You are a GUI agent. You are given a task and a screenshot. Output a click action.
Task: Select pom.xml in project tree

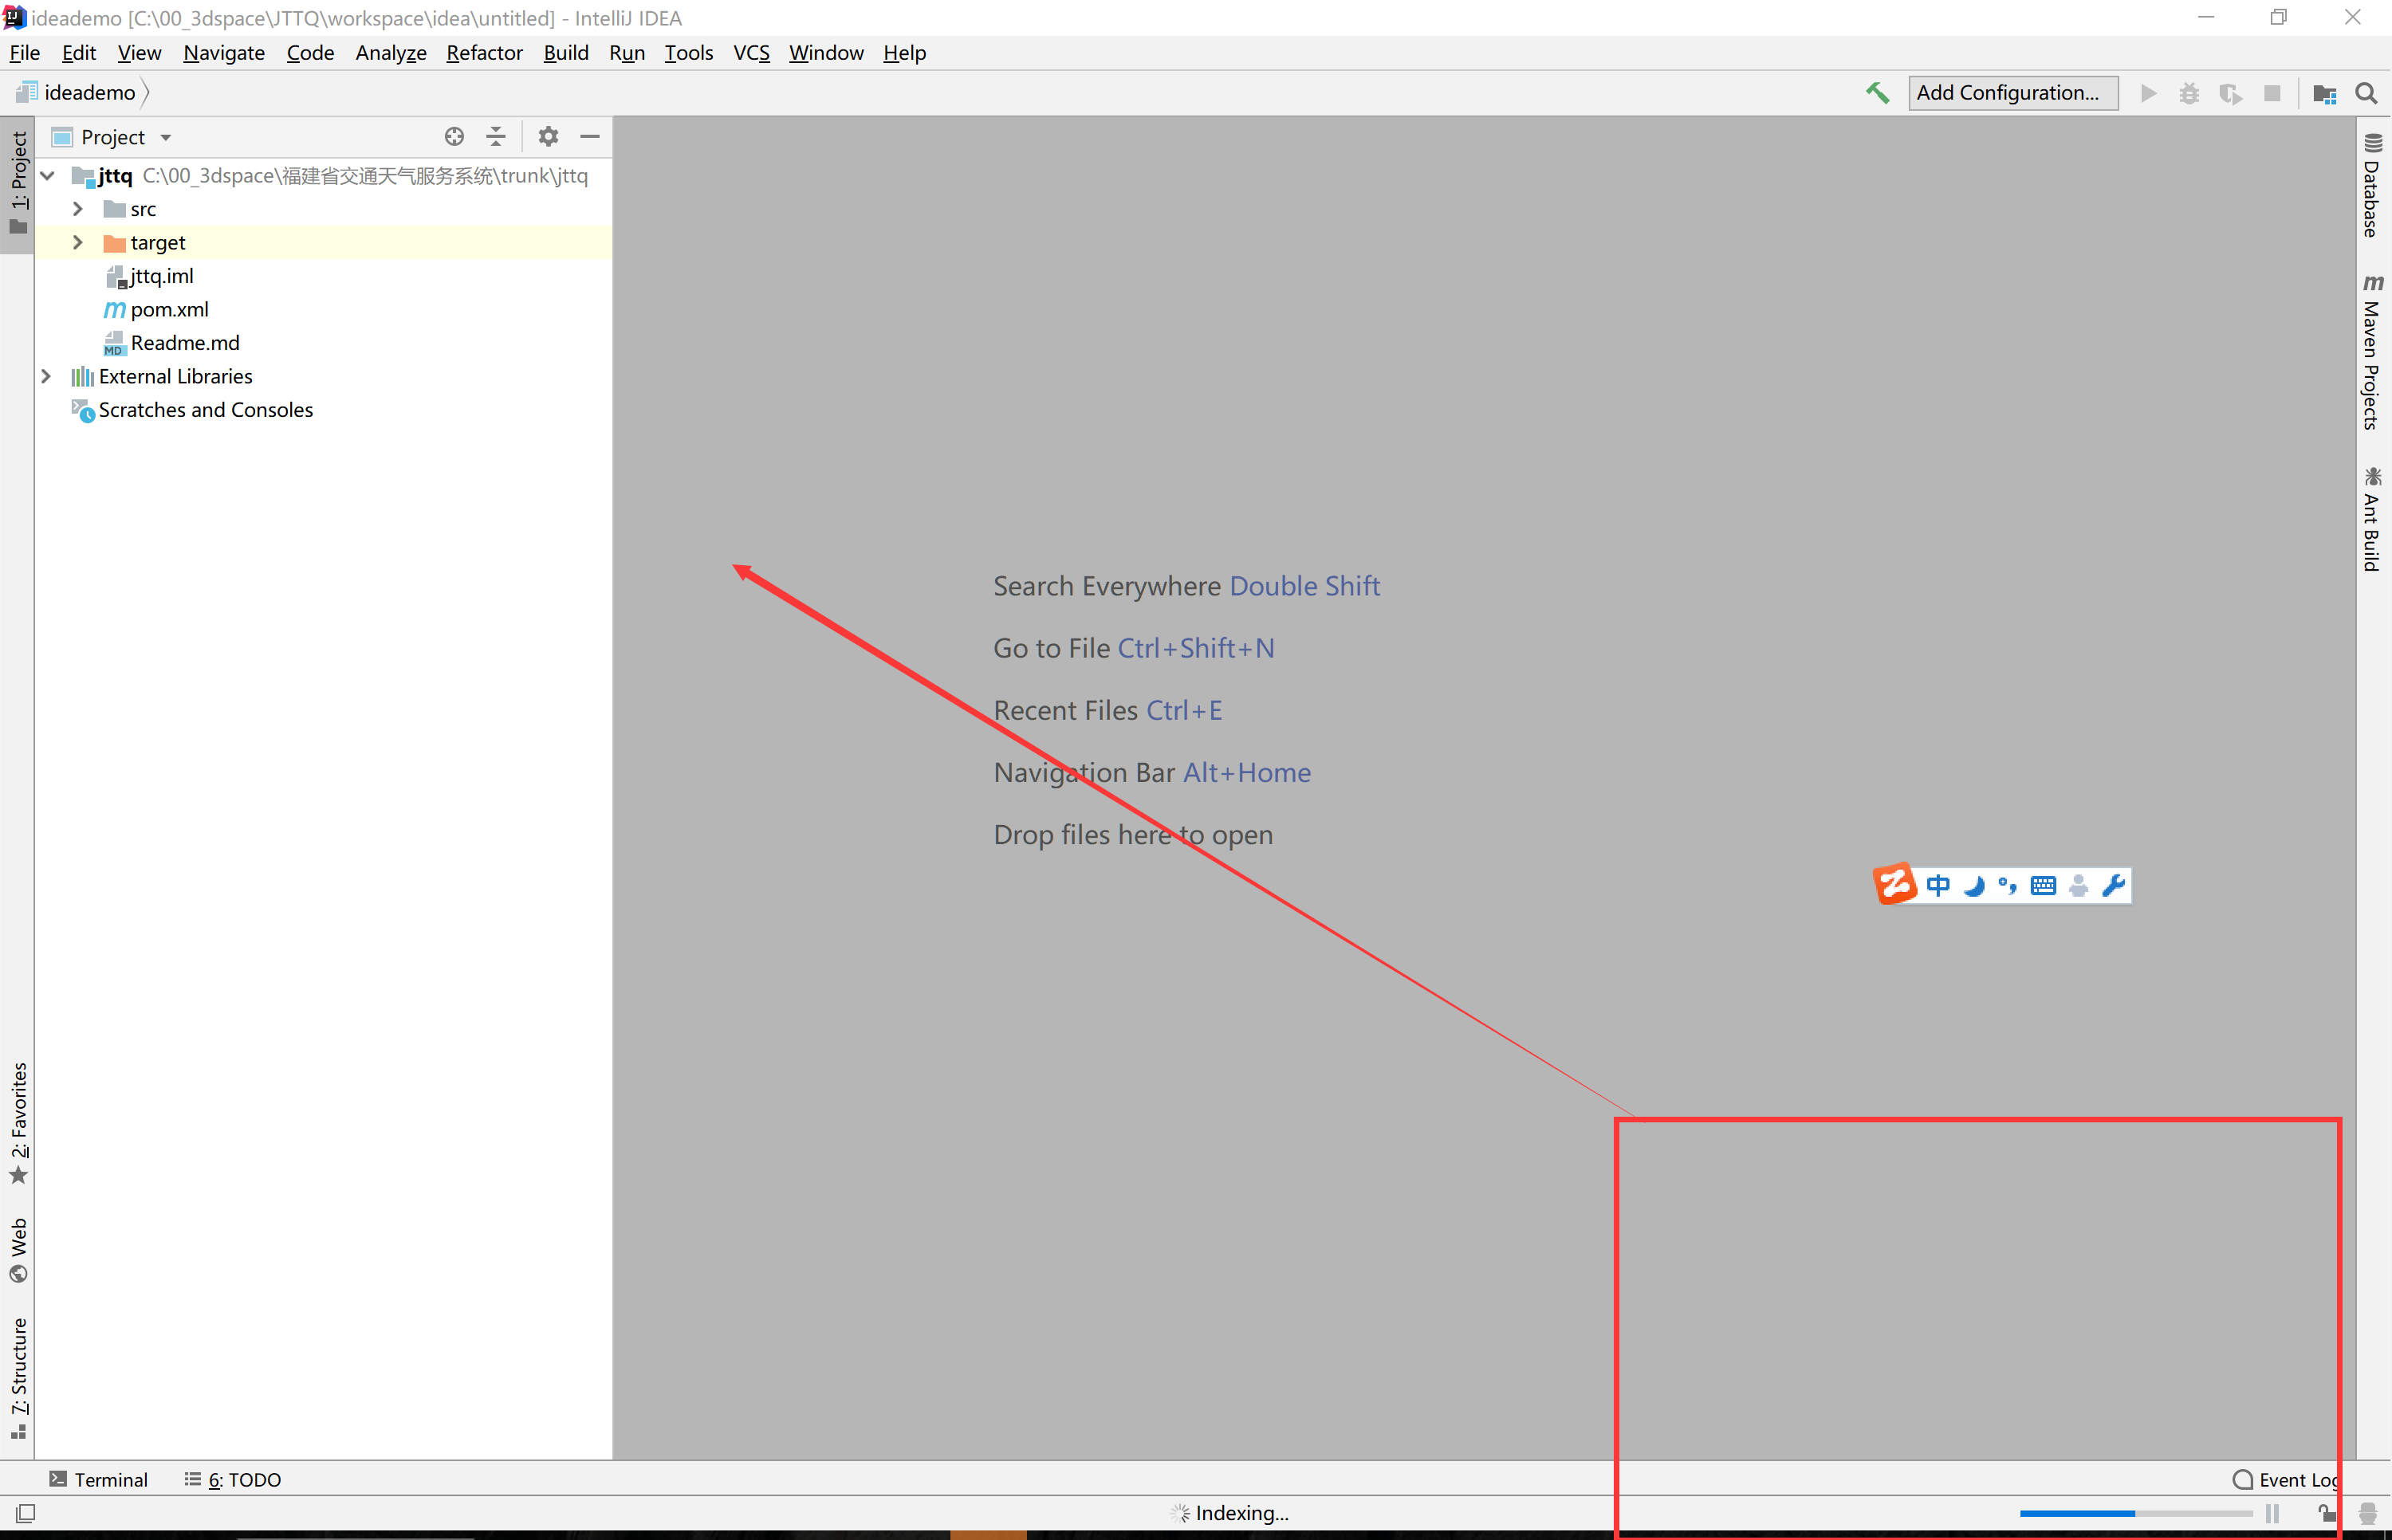(x=169, y=309)
